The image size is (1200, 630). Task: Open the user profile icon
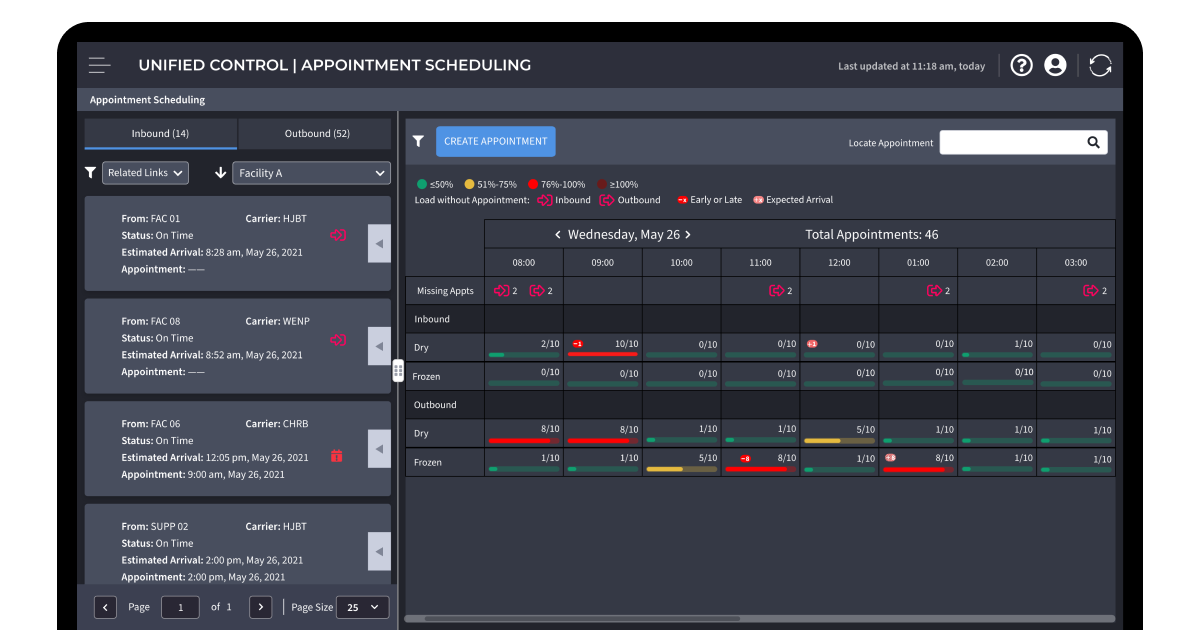click(1055, 65)
